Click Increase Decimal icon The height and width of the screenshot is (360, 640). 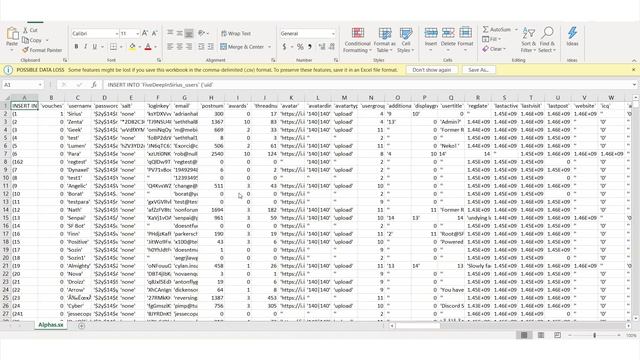coord(322,47)
